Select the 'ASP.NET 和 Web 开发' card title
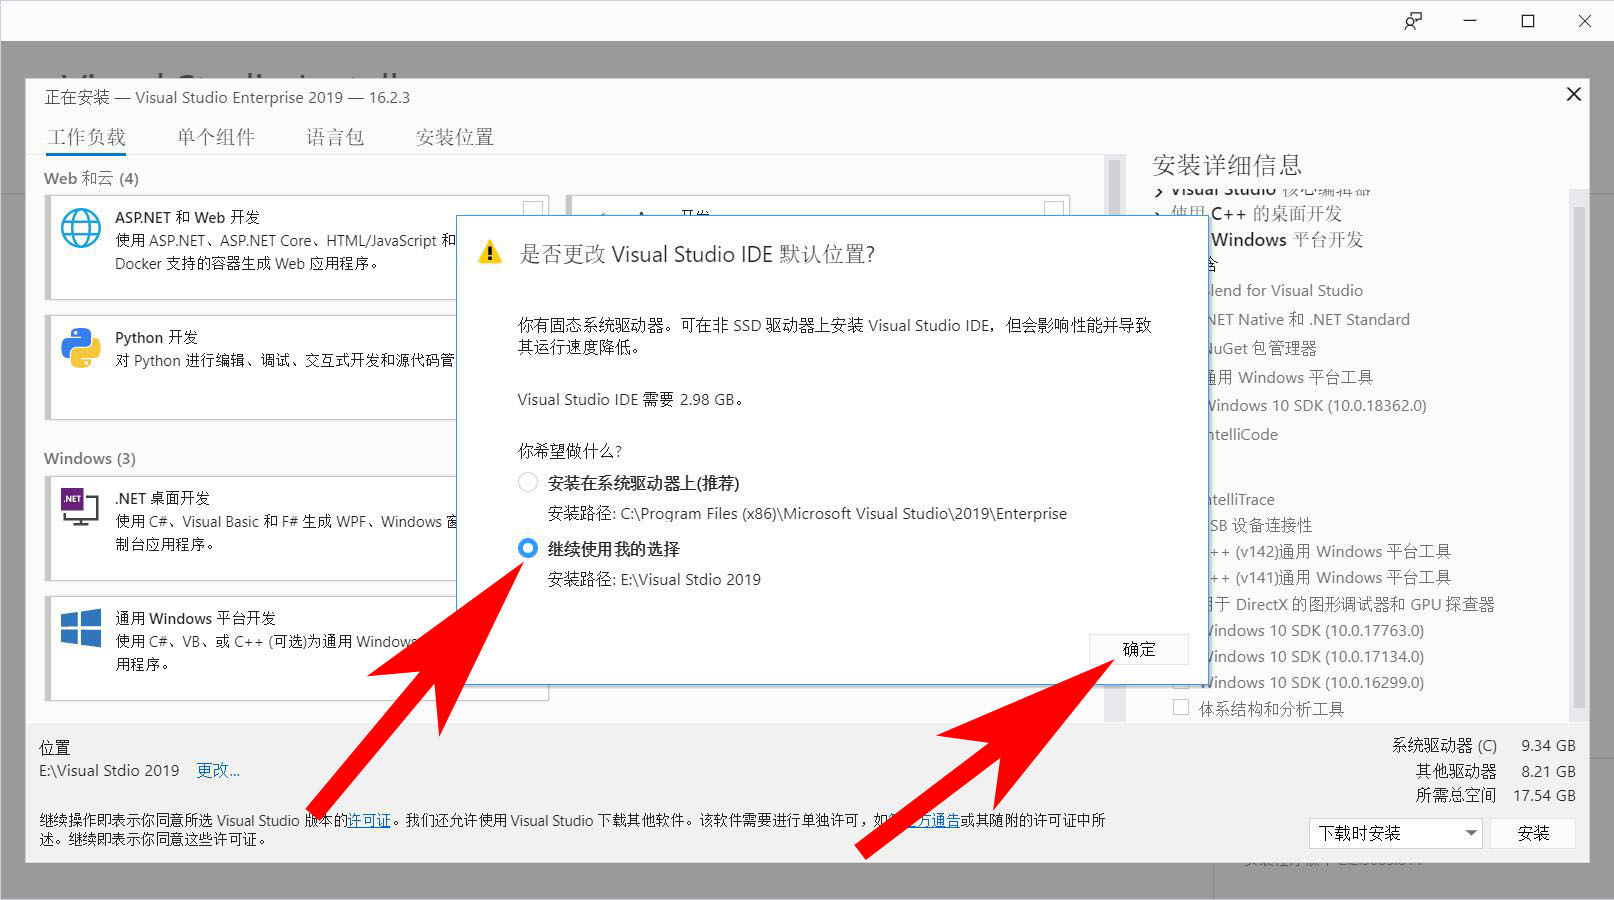 tap(187, 217)
